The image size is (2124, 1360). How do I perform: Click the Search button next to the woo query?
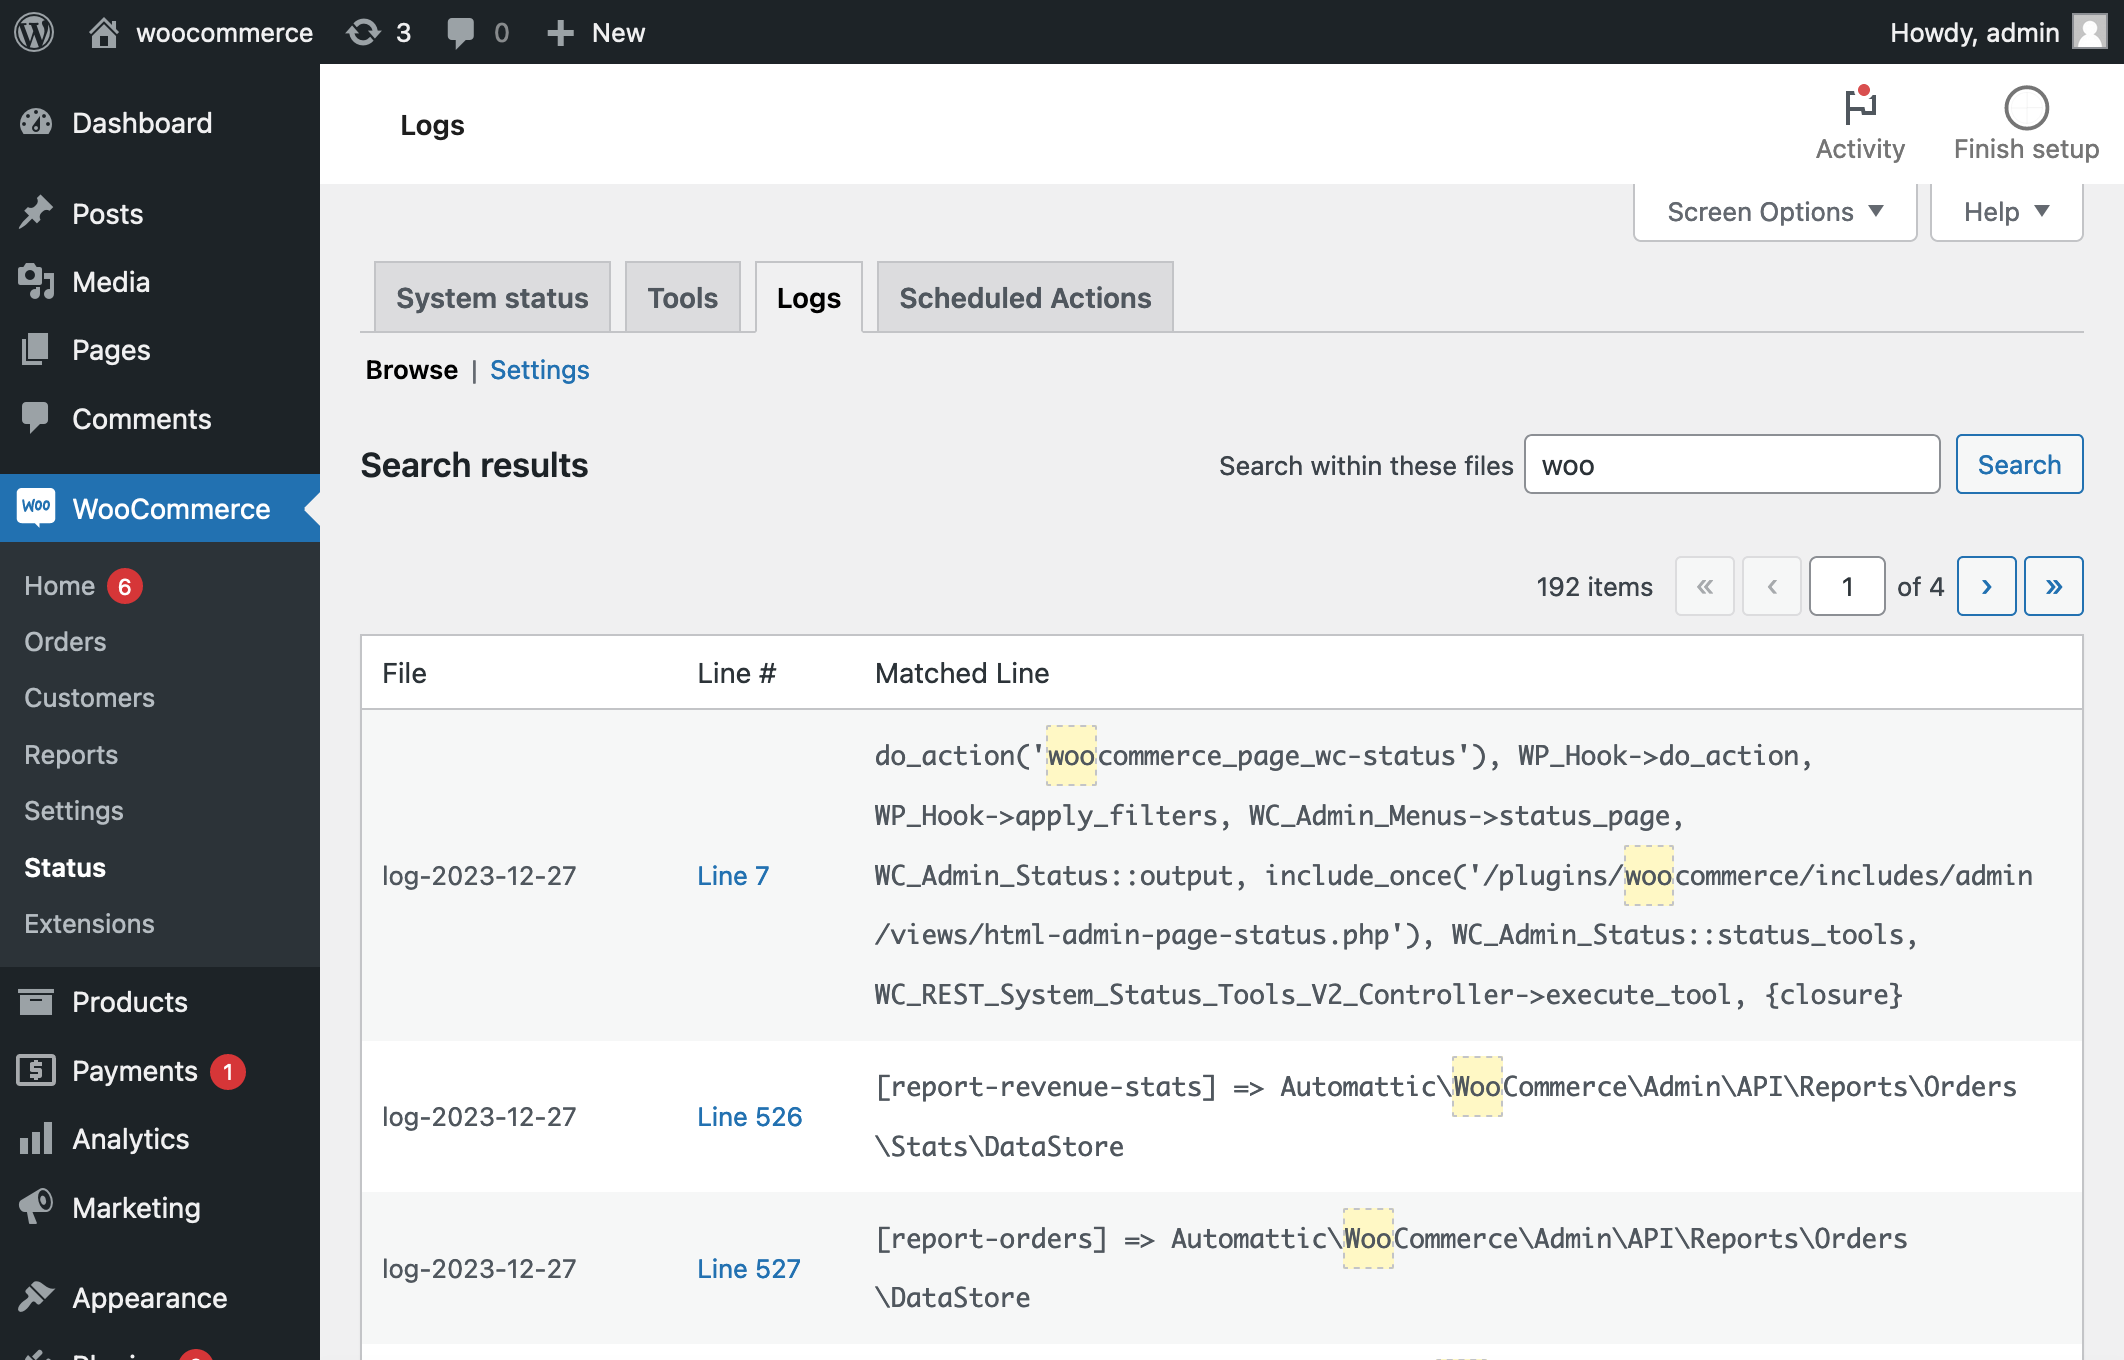tap(2018, 464)
